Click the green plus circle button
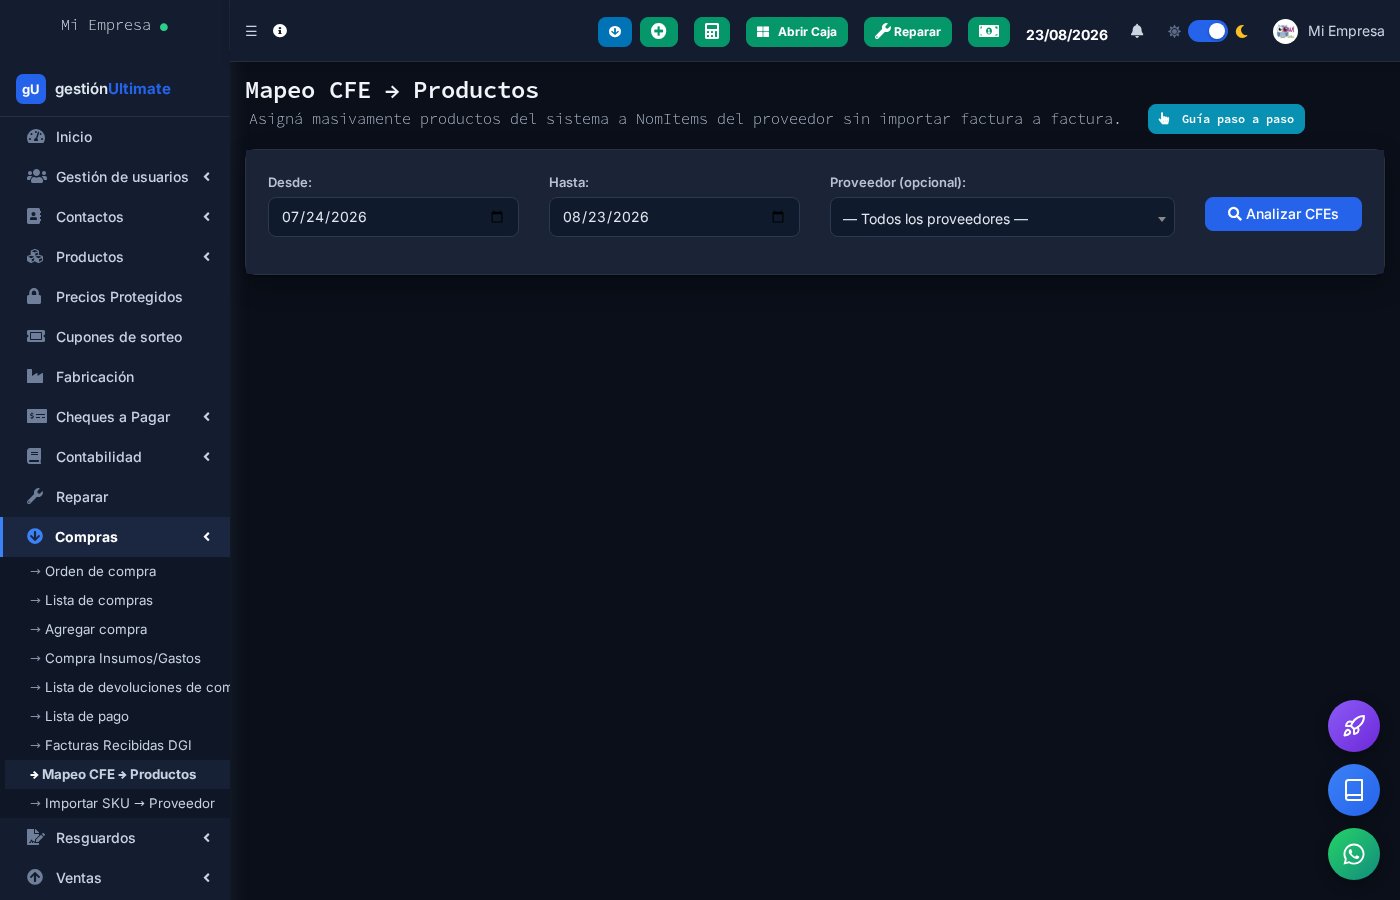The width and height of the screenshot is (1400, 900). click(659, 32)
